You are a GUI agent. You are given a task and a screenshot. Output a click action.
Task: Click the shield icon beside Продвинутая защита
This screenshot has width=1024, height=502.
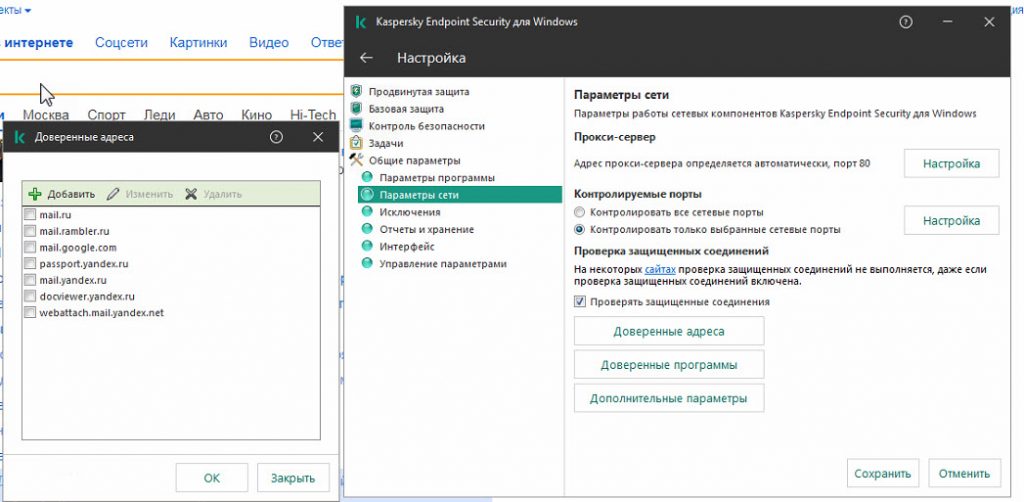pos(356,91)
